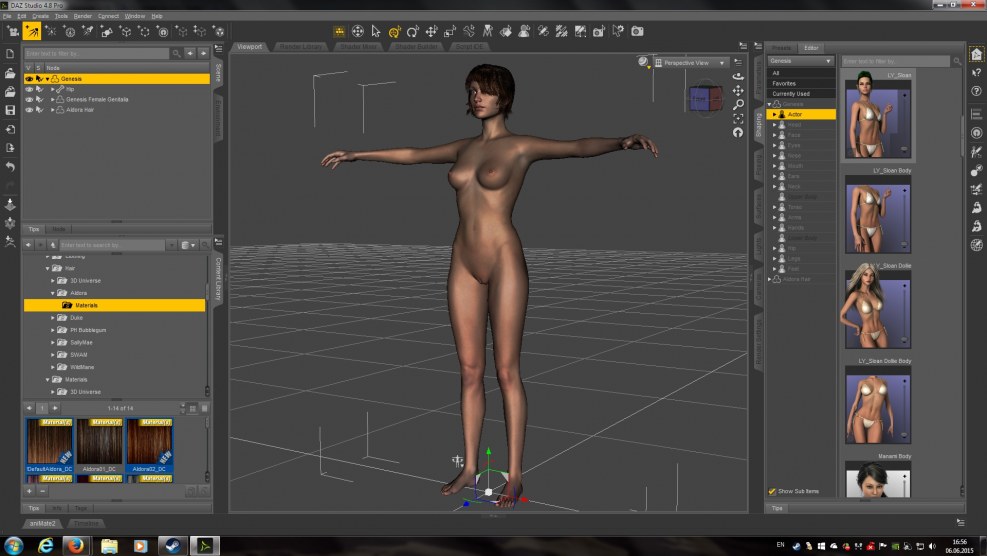Toggle selectability arrow for Aldora Hair
987x556 pixels.
click(39, 110)
